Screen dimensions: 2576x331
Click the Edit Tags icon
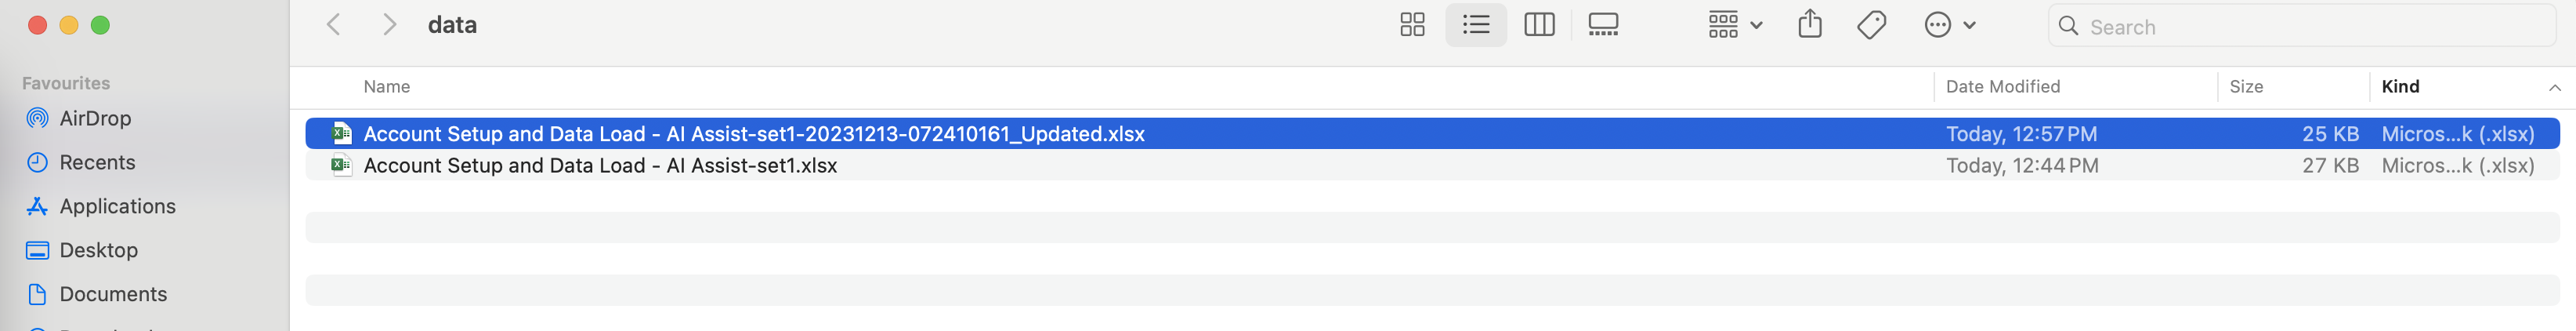(x=1871, y=25)
